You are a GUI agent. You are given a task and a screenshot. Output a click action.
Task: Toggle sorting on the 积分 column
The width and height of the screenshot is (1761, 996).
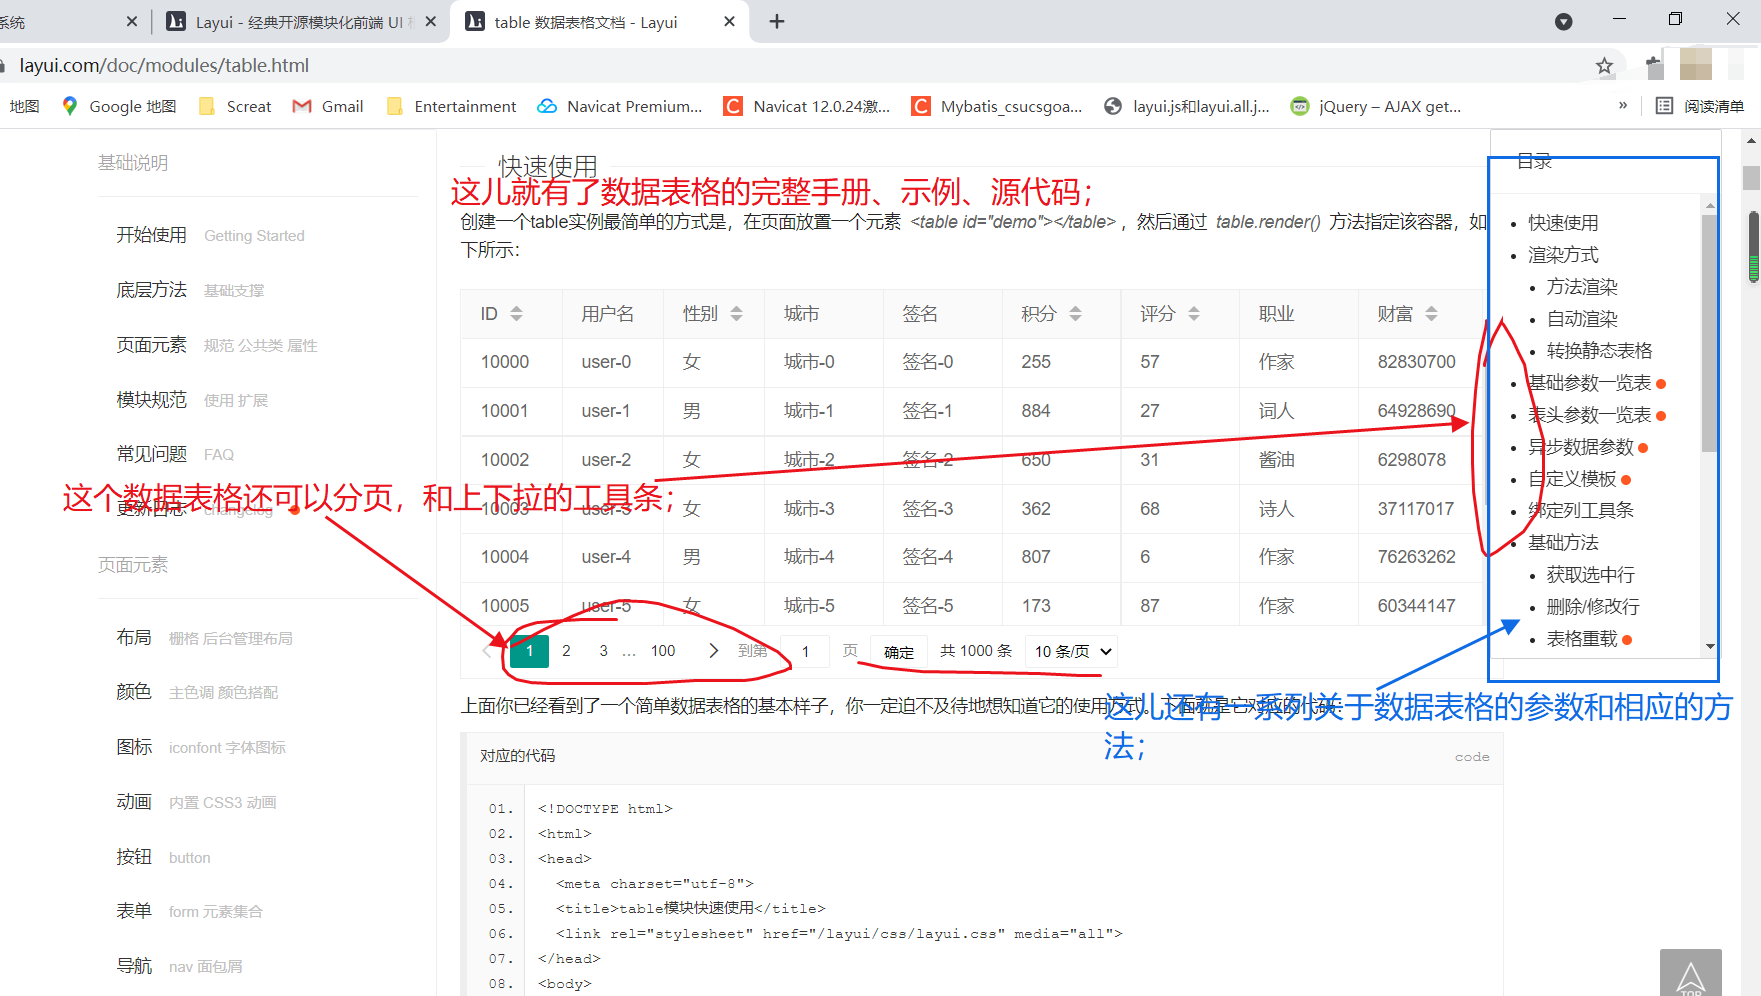[x=1075, y=313]
